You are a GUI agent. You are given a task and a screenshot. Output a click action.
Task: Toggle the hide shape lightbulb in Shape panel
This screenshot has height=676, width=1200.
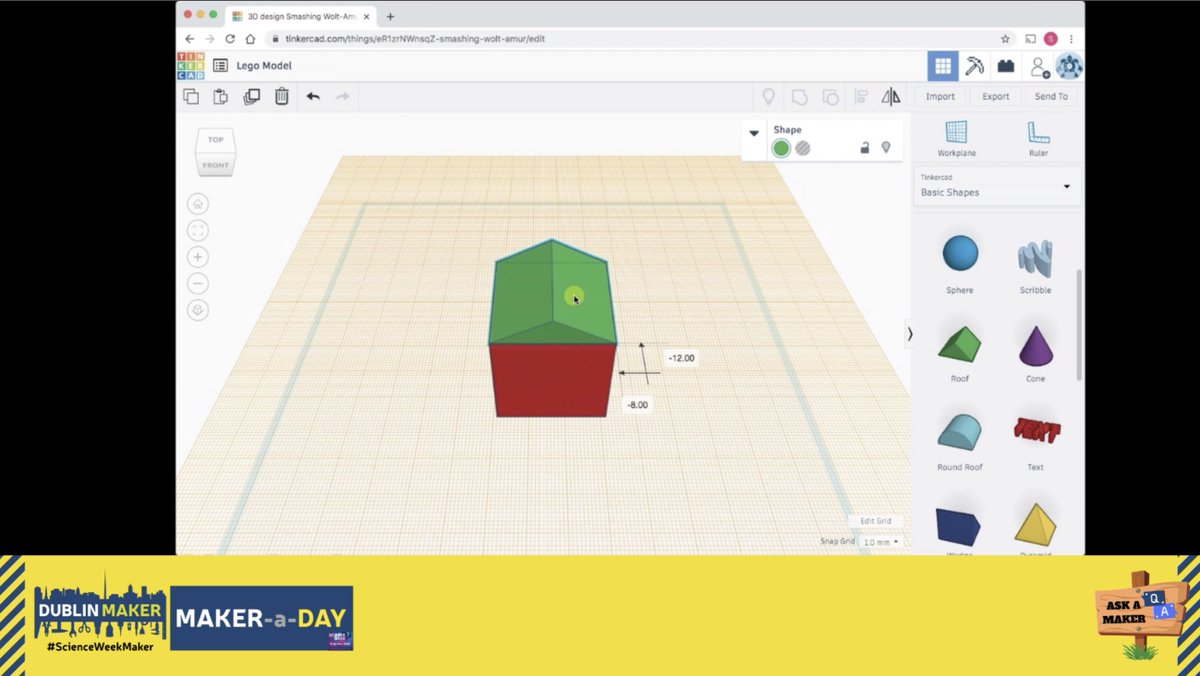tap(886, 148)
